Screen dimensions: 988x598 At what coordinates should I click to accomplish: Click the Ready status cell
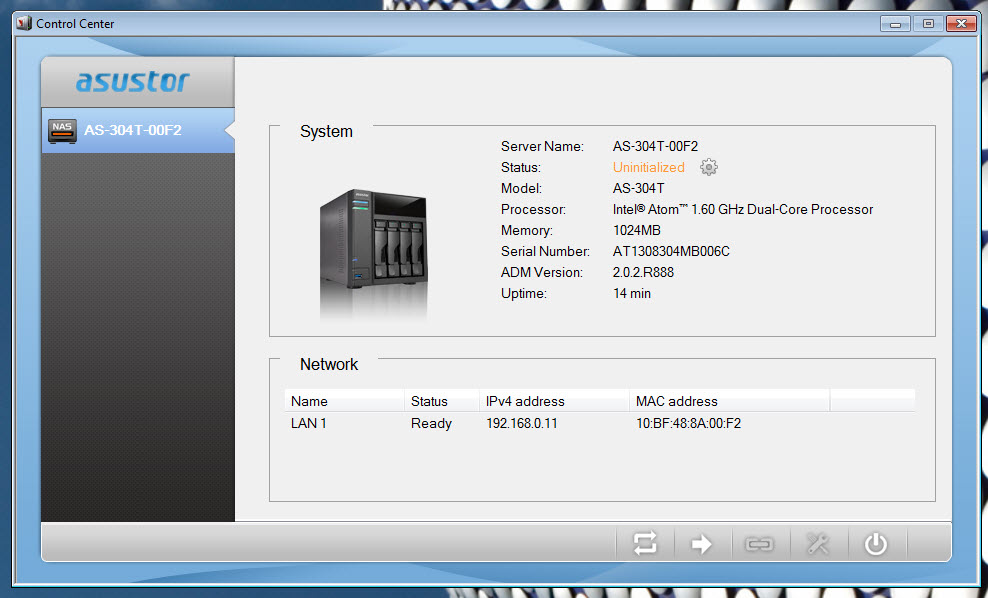click(x=431, y=423)
